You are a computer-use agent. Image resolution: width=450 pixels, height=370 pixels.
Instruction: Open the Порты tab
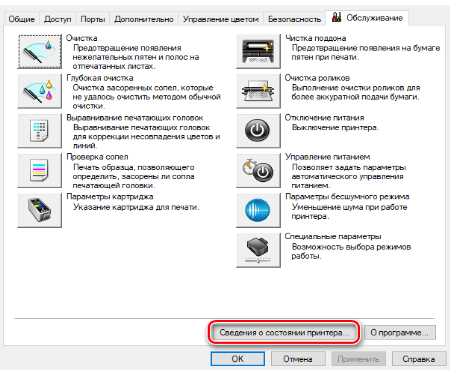coord(93,19)
